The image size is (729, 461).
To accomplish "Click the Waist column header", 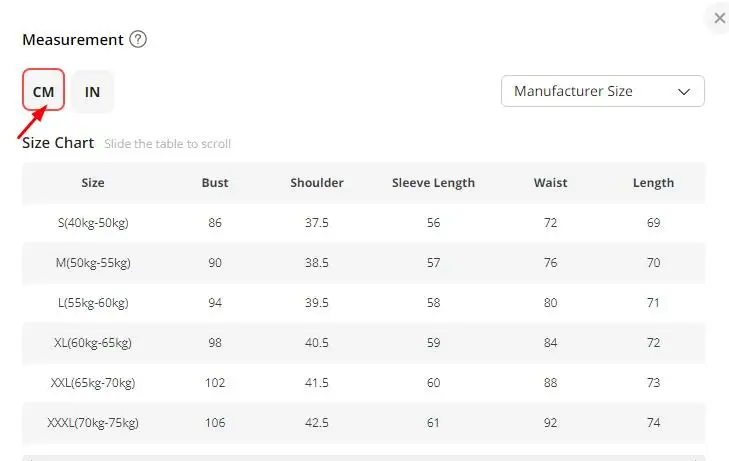I will click(550, 183).
